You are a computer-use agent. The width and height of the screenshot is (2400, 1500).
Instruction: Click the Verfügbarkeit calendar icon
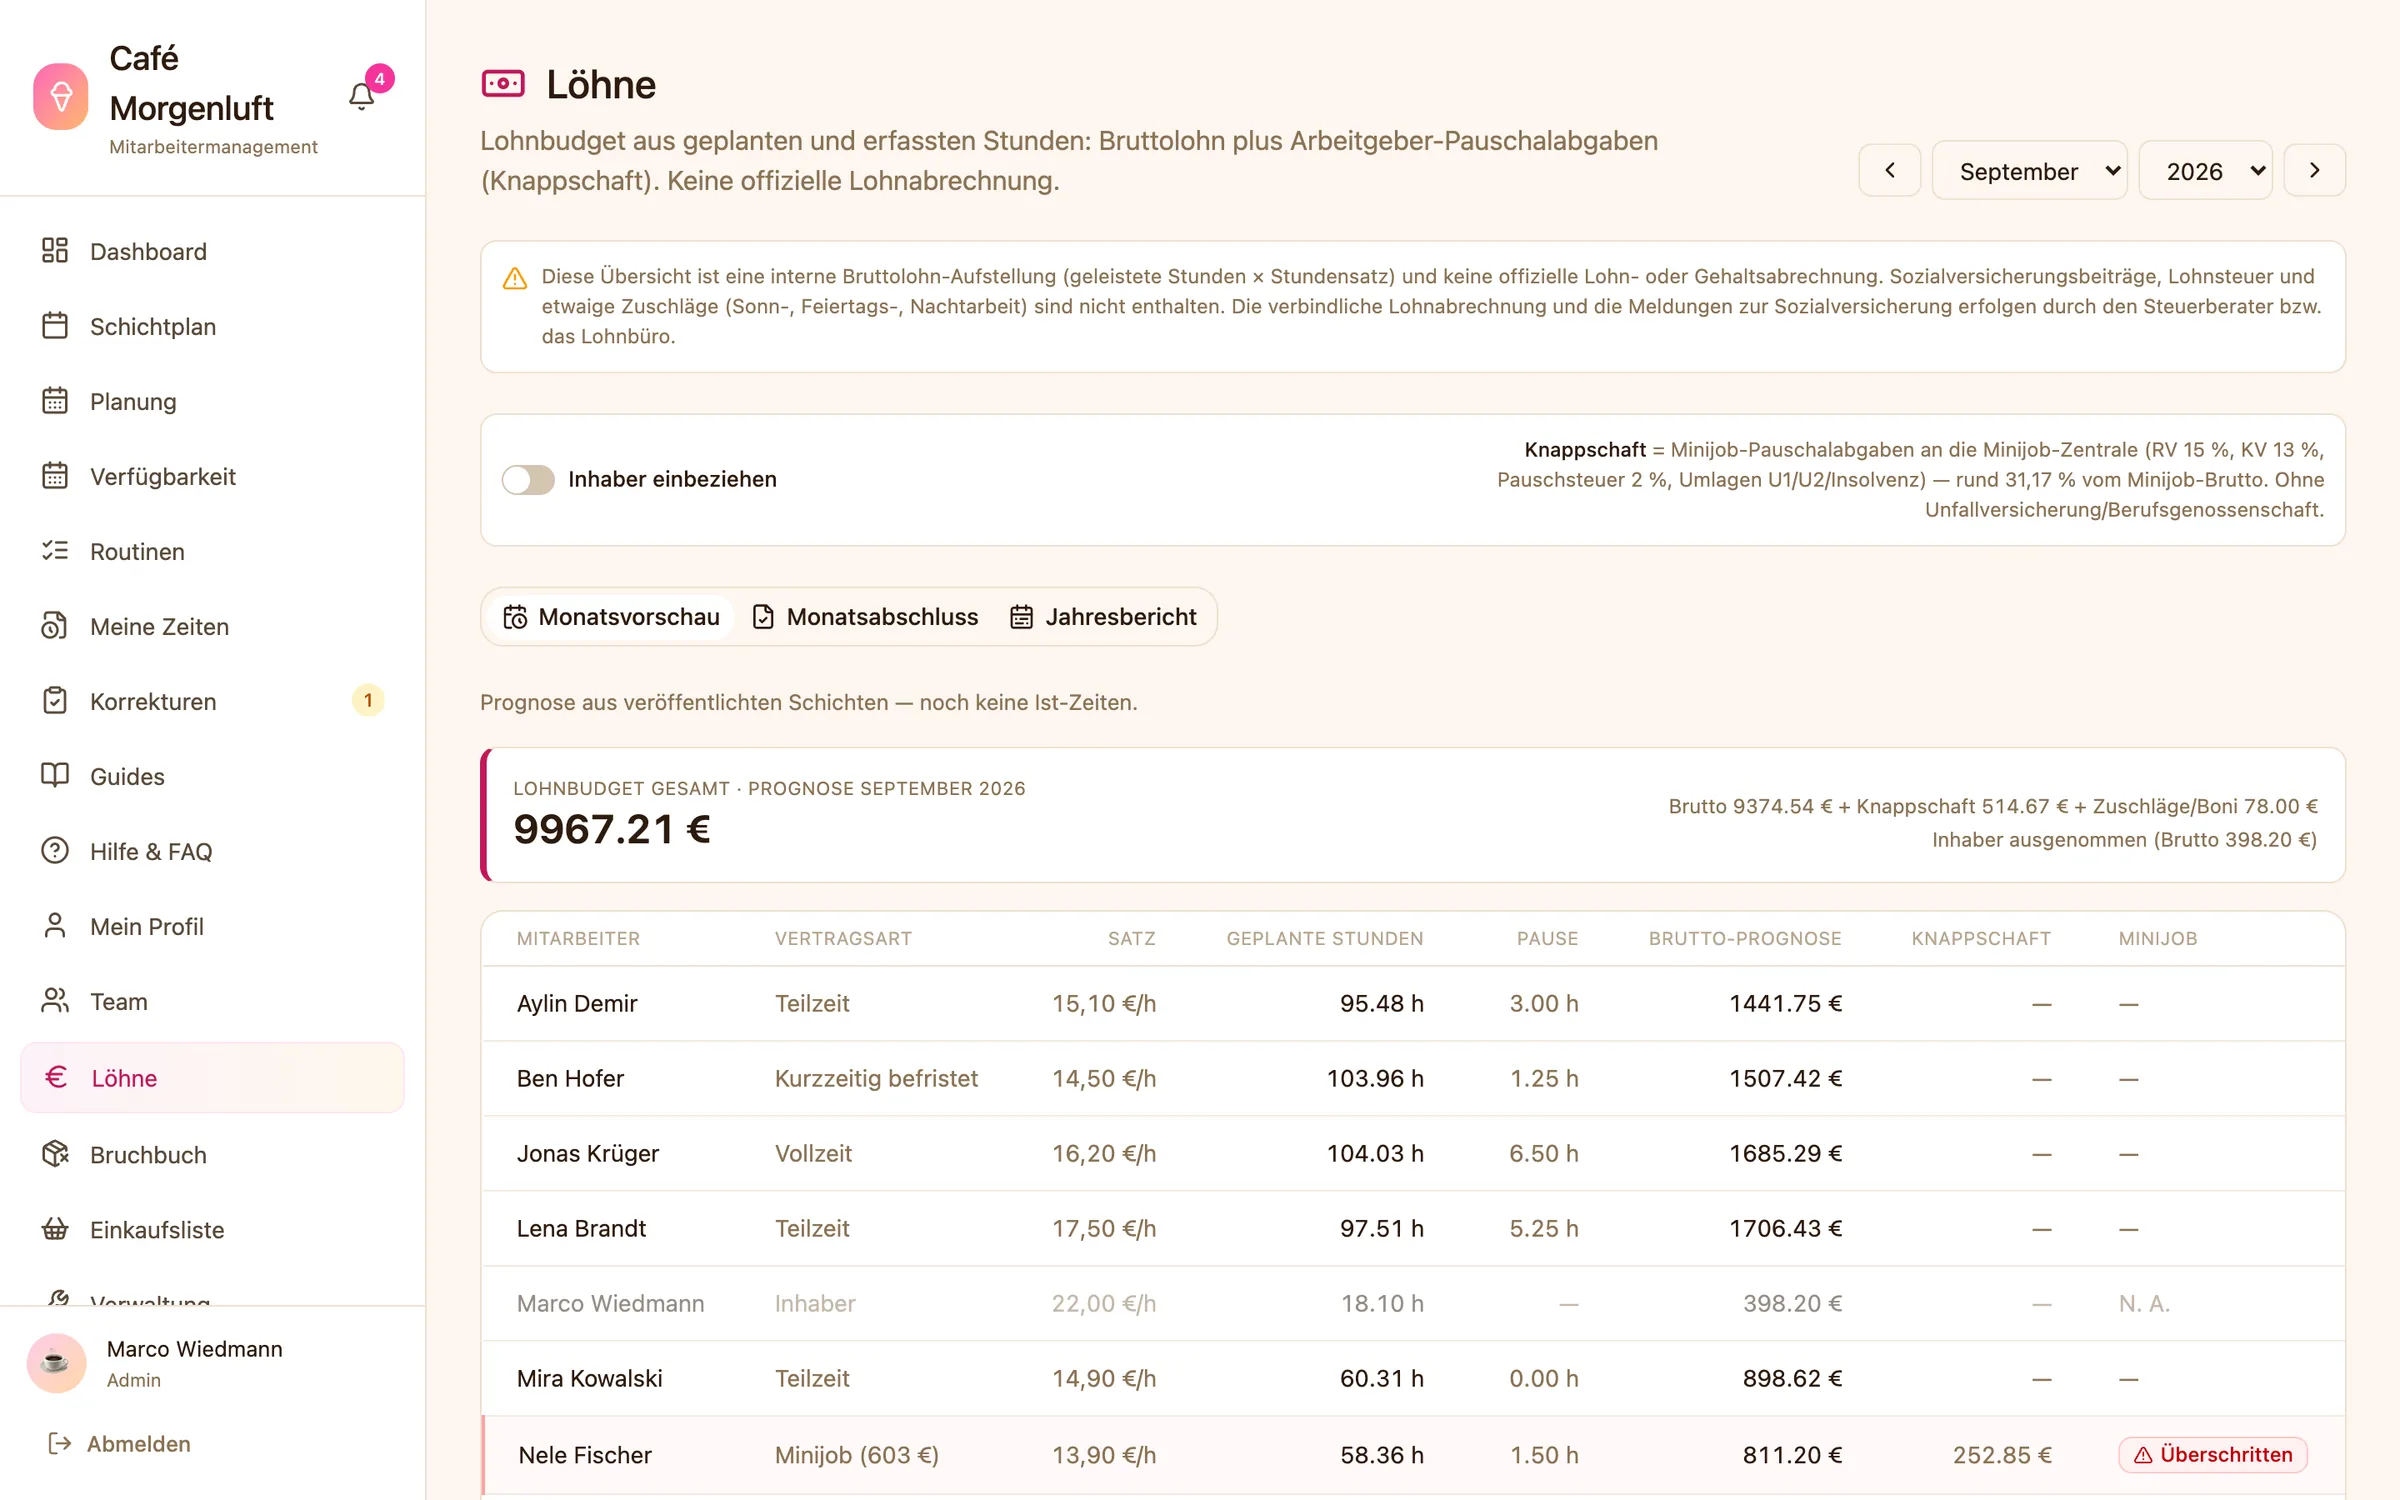pos(55,475)
